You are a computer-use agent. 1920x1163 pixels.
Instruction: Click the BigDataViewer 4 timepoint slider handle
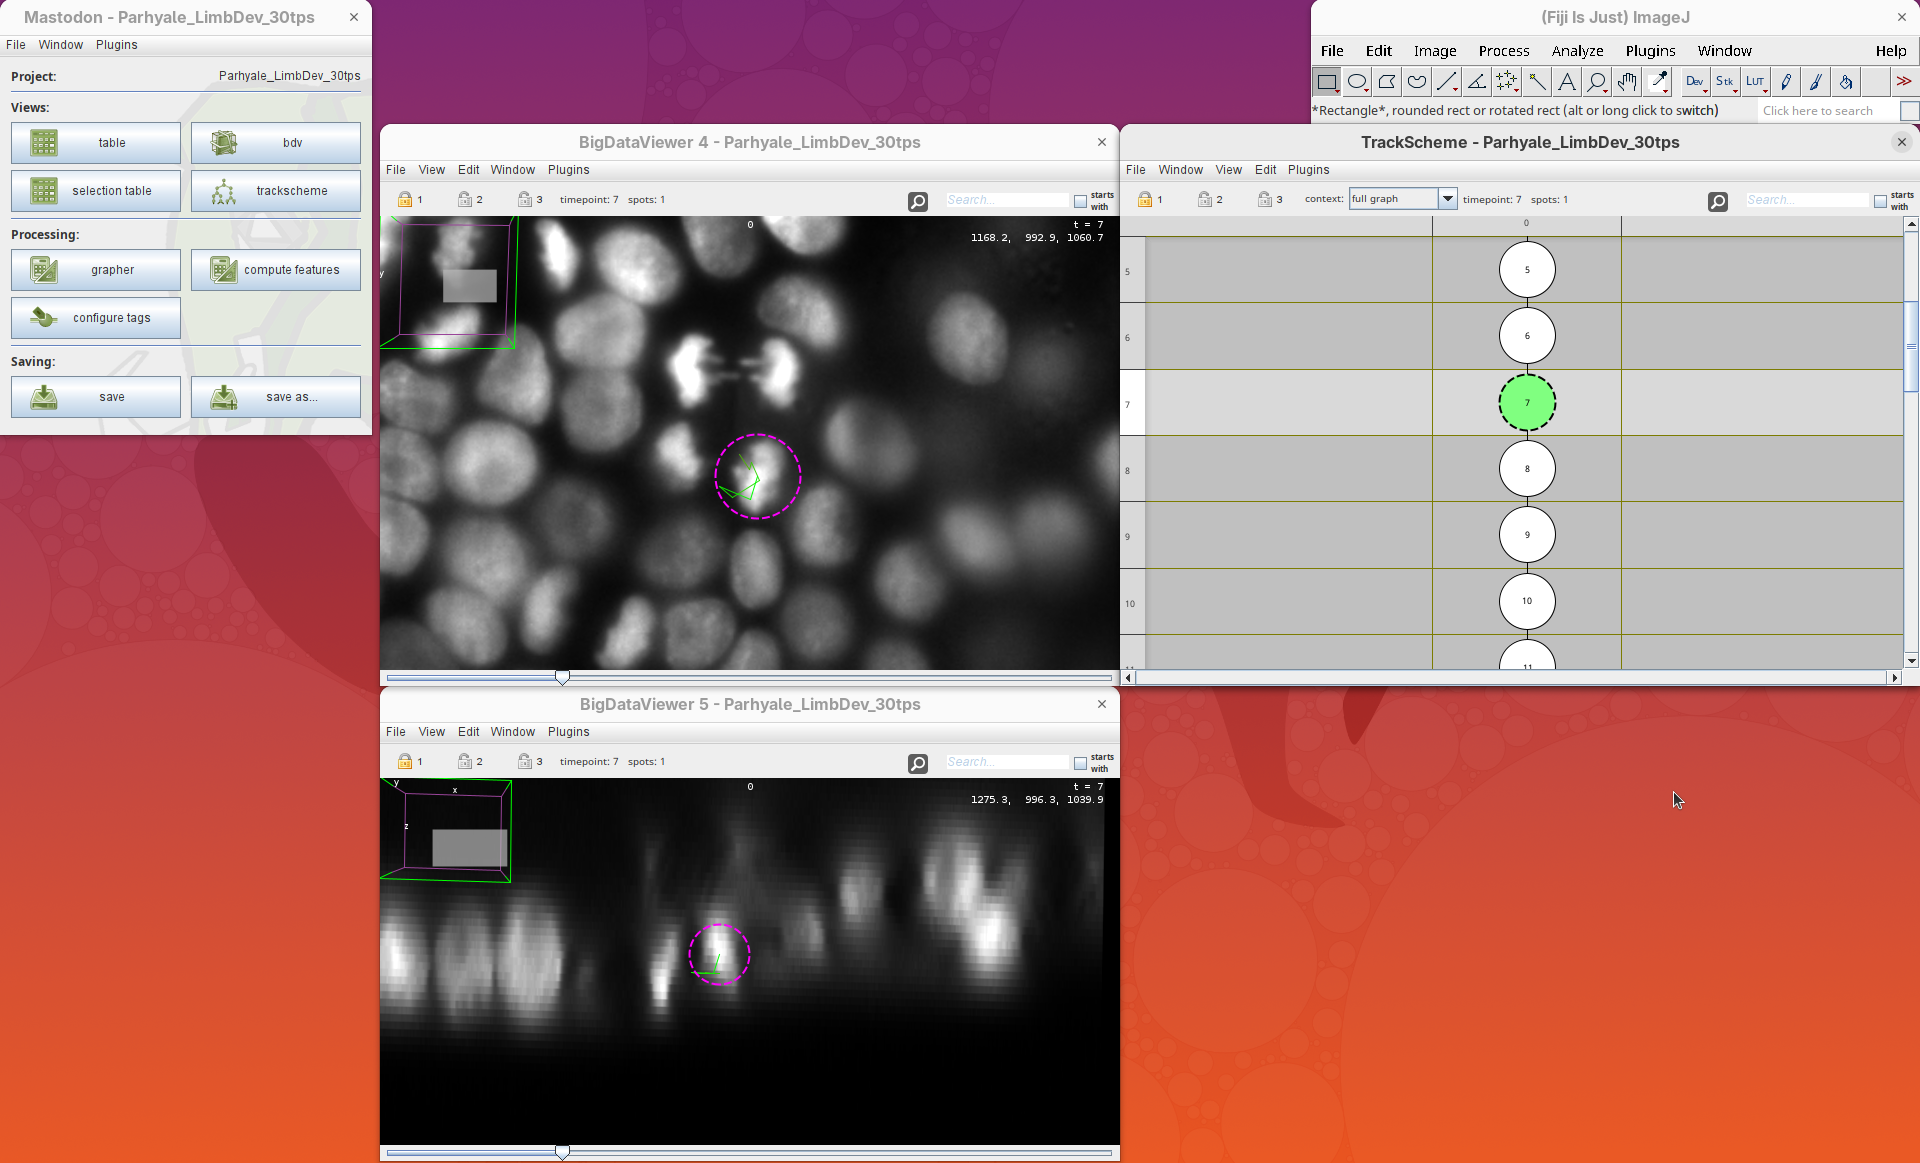click(x=563, y=678)
